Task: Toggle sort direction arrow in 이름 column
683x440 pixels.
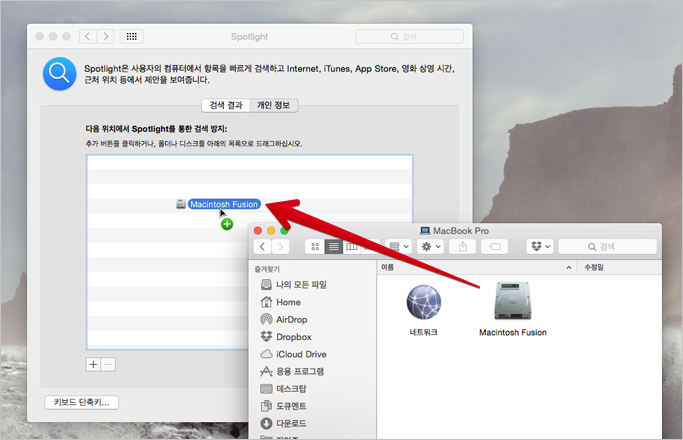Action: point(568,267)
